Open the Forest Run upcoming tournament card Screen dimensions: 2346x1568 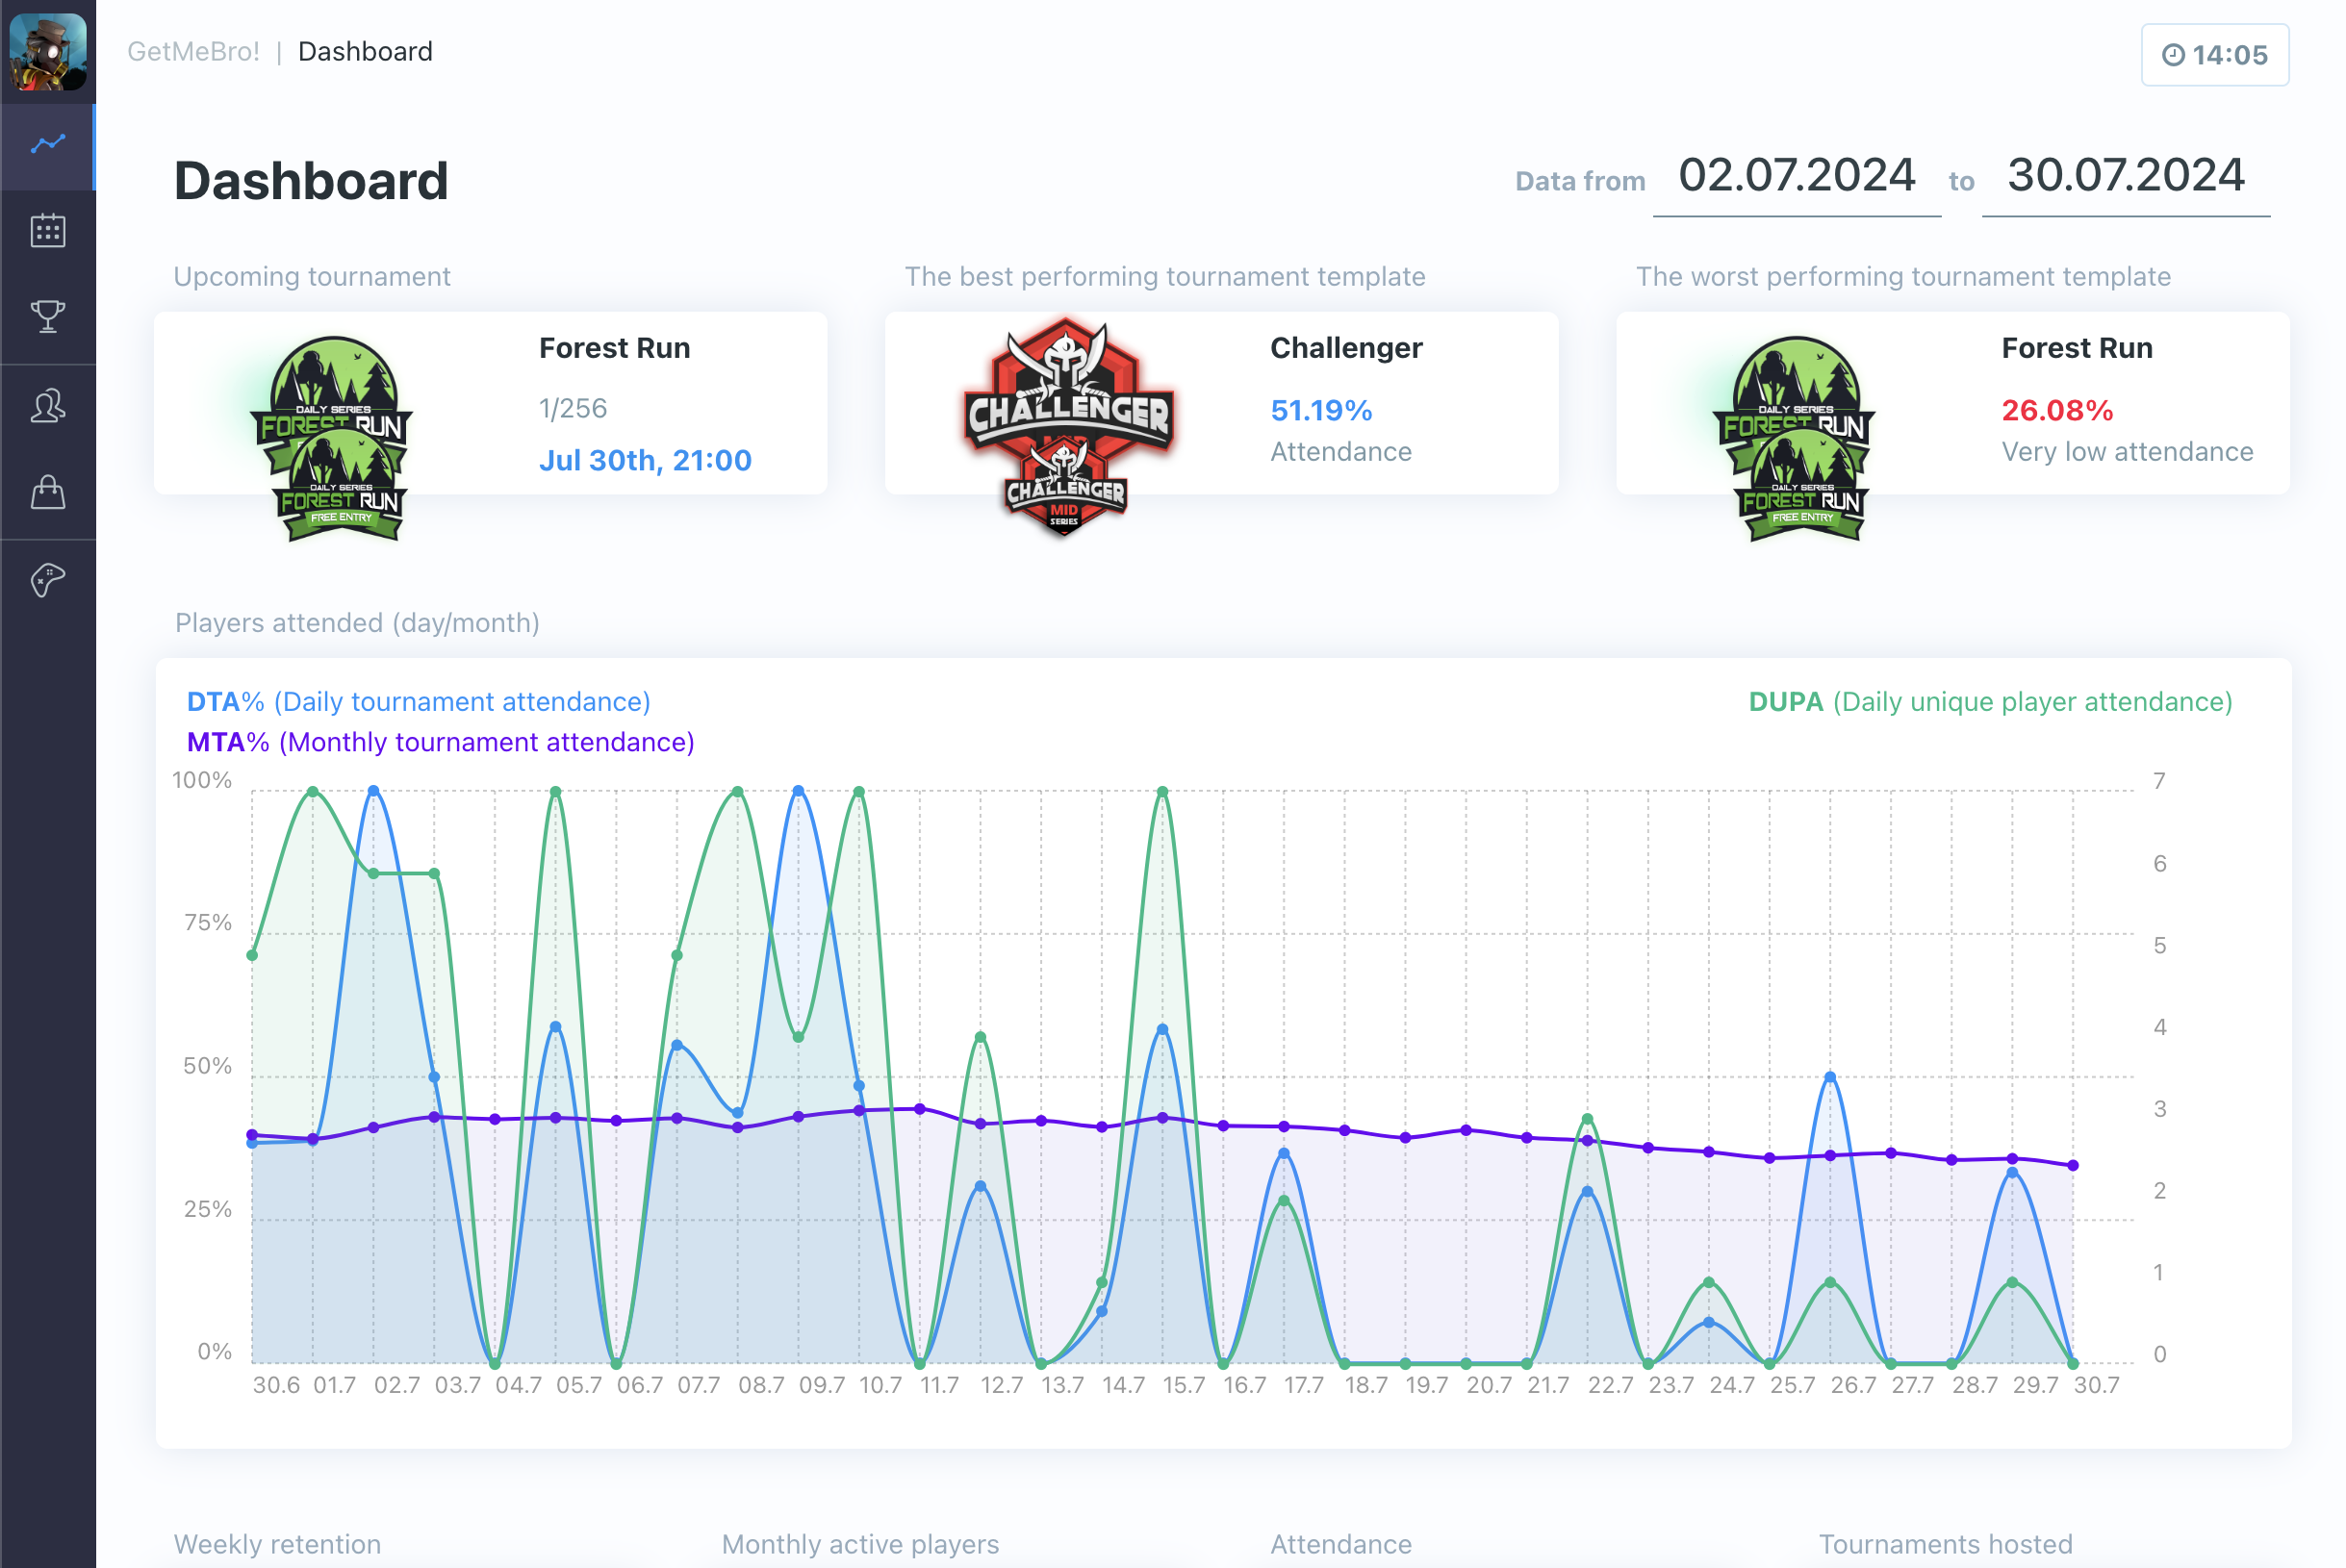(x=490, y=404)
